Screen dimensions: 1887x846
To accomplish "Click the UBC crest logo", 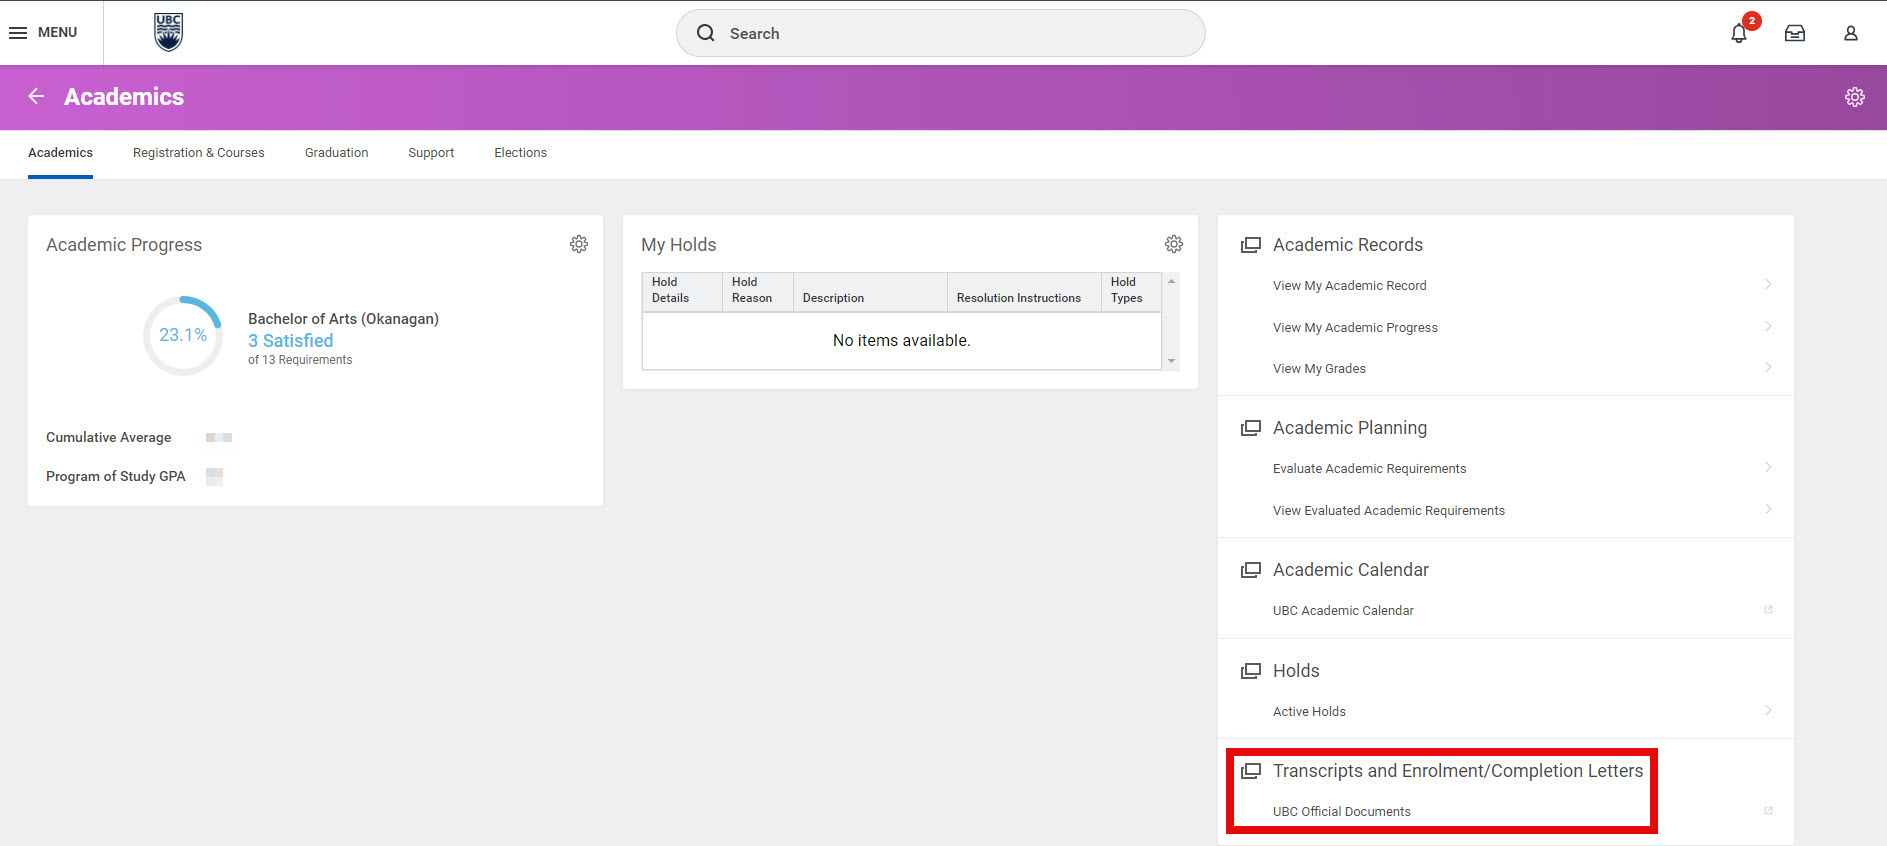I will tap(168, 32).
